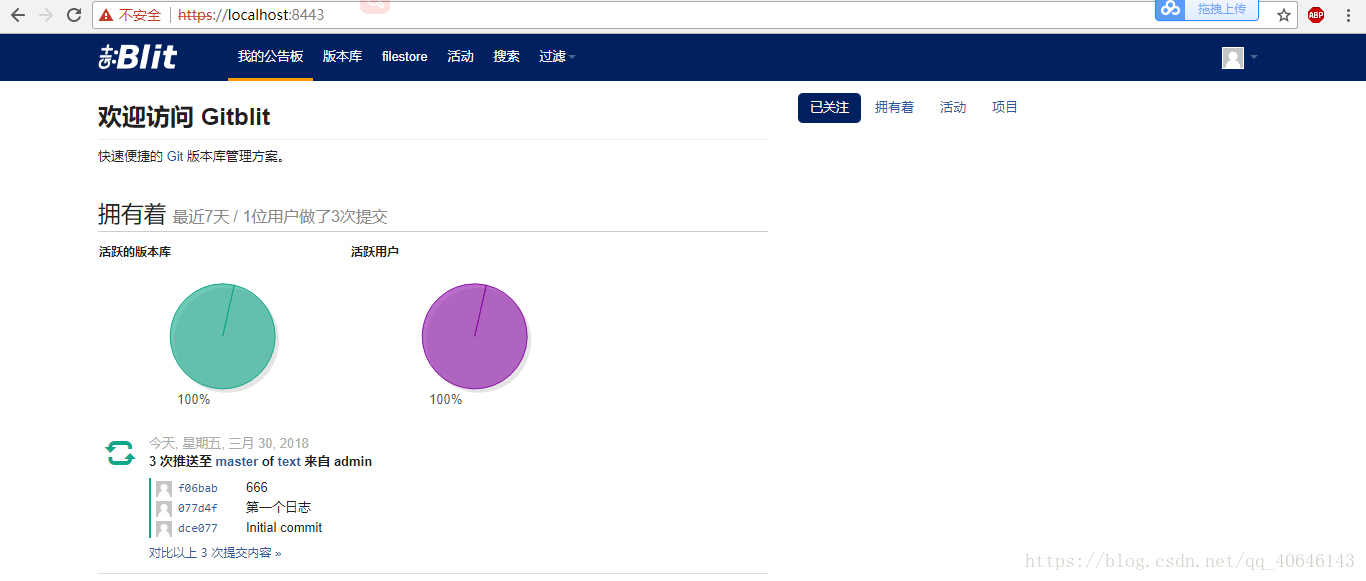Click the 活跃用户 chart label
The width and height of the screenshot is (1366, 581).
[375, 252]
